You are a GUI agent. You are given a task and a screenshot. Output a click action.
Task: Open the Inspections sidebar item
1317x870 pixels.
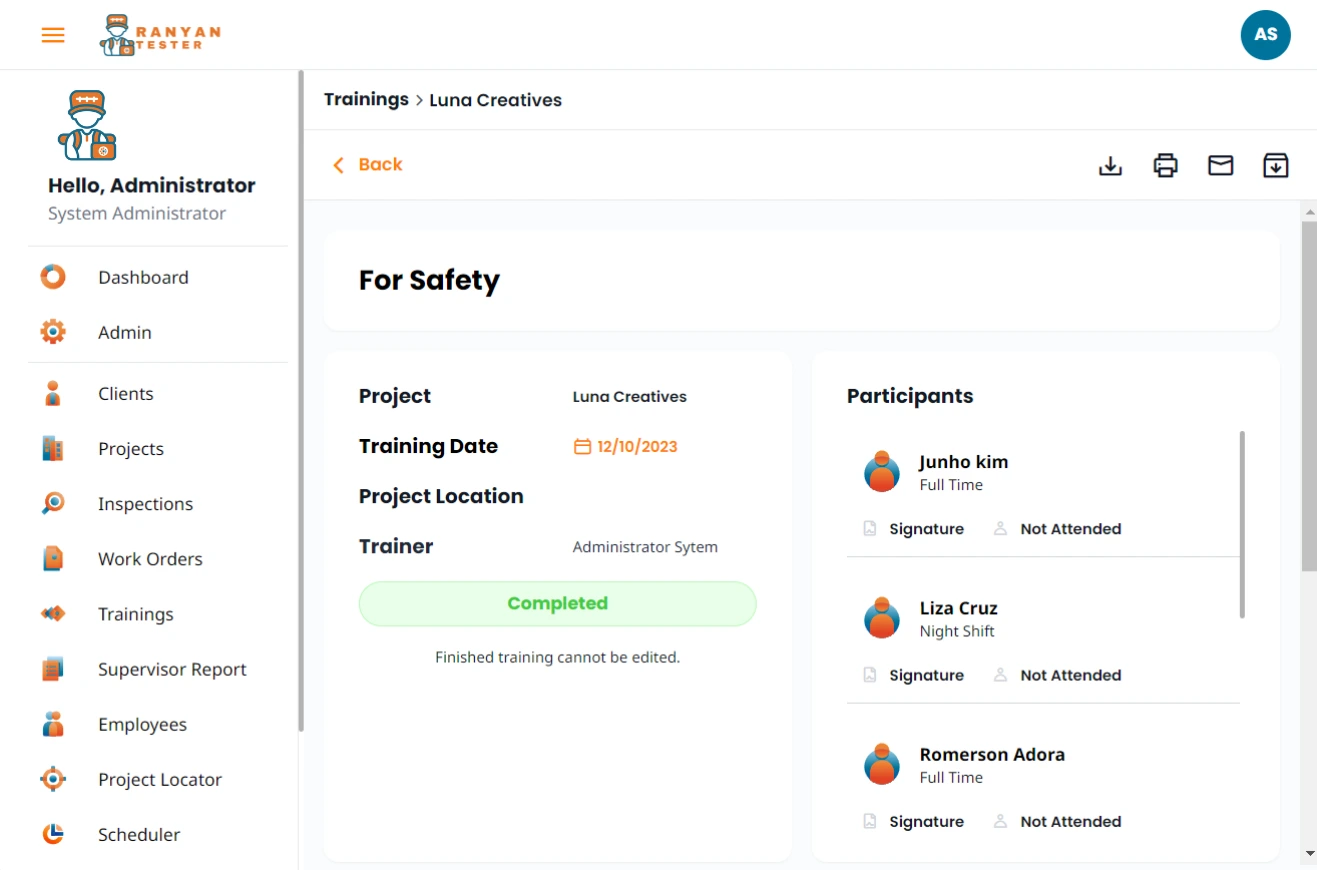click(145, 504)
